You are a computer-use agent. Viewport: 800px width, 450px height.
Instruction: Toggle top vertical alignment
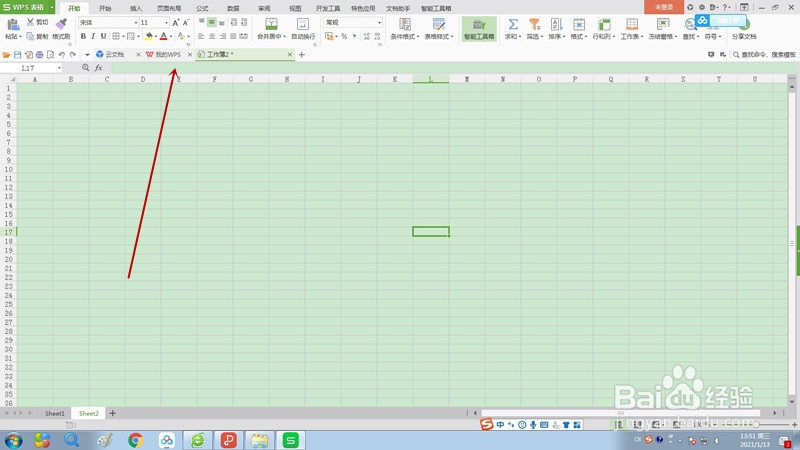coord(202,22)
